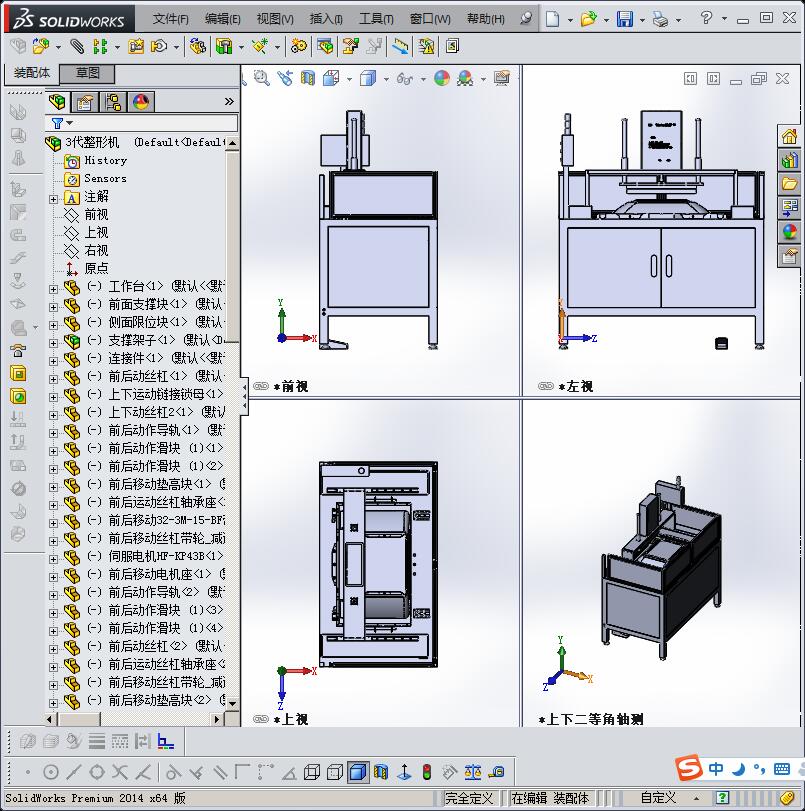Open the Display Style dropdown arrow
Image resolution: width=805 pixels, height=811 pixels.
click(386, 79)
